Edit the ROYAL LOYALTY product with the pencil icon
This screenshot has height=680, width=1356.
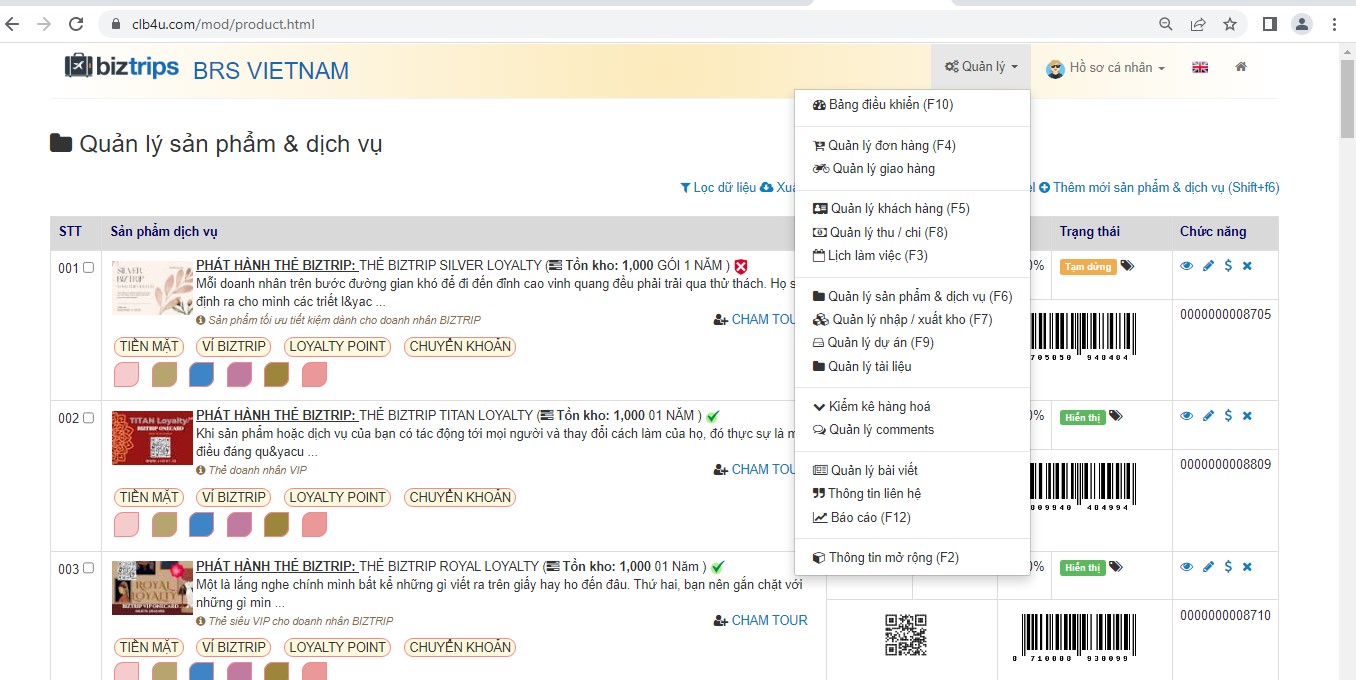pyautogui.click(x=1208, y=567)
